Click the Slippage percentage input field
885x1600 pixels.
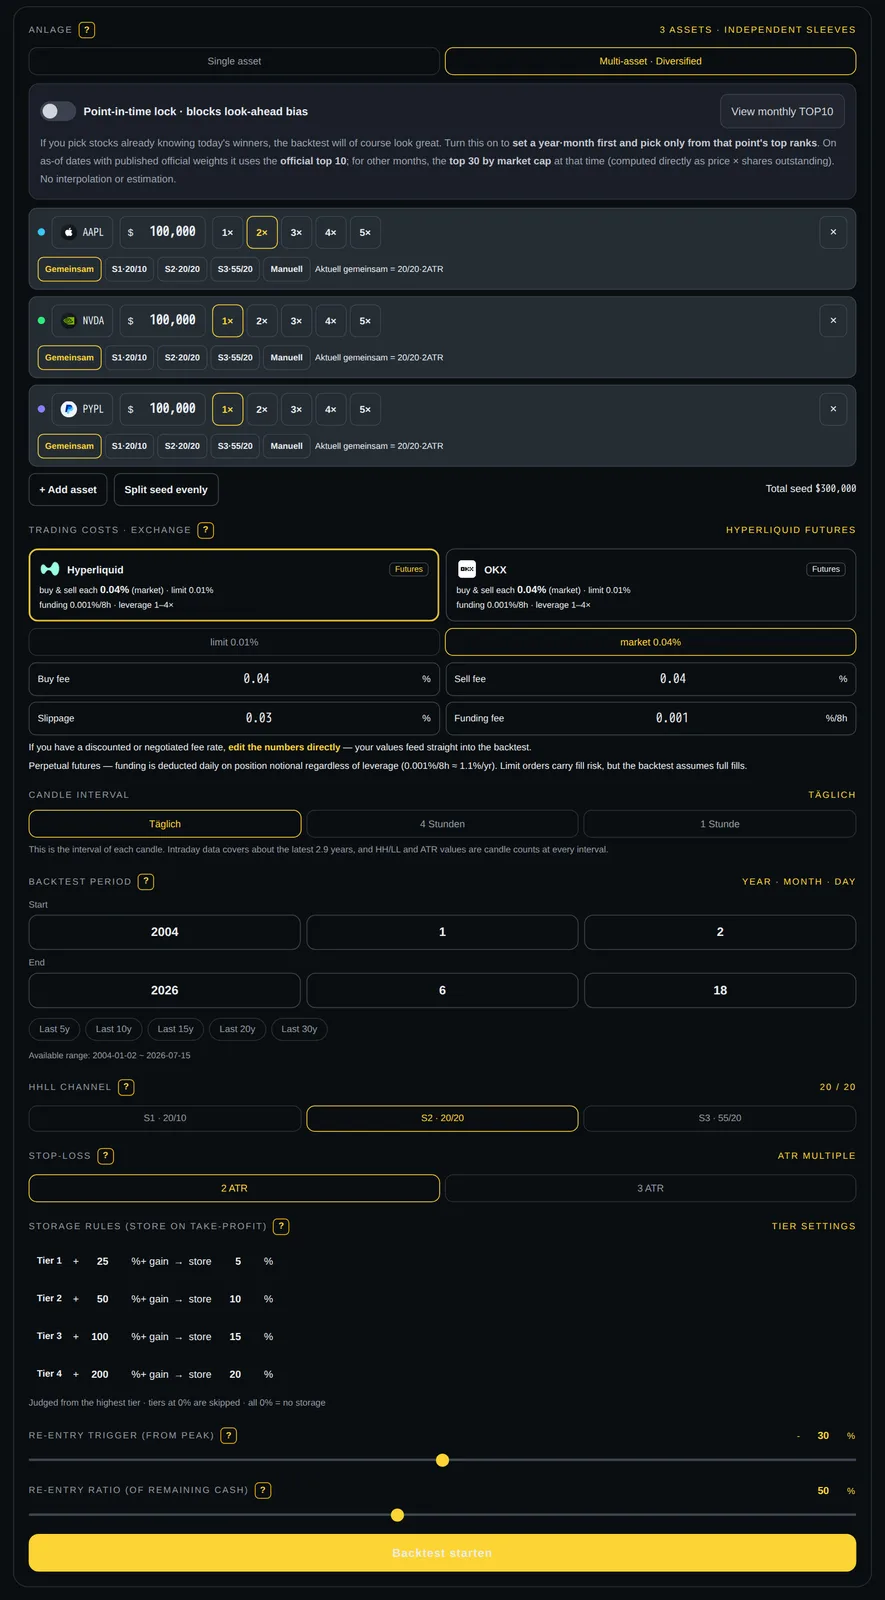234,718
